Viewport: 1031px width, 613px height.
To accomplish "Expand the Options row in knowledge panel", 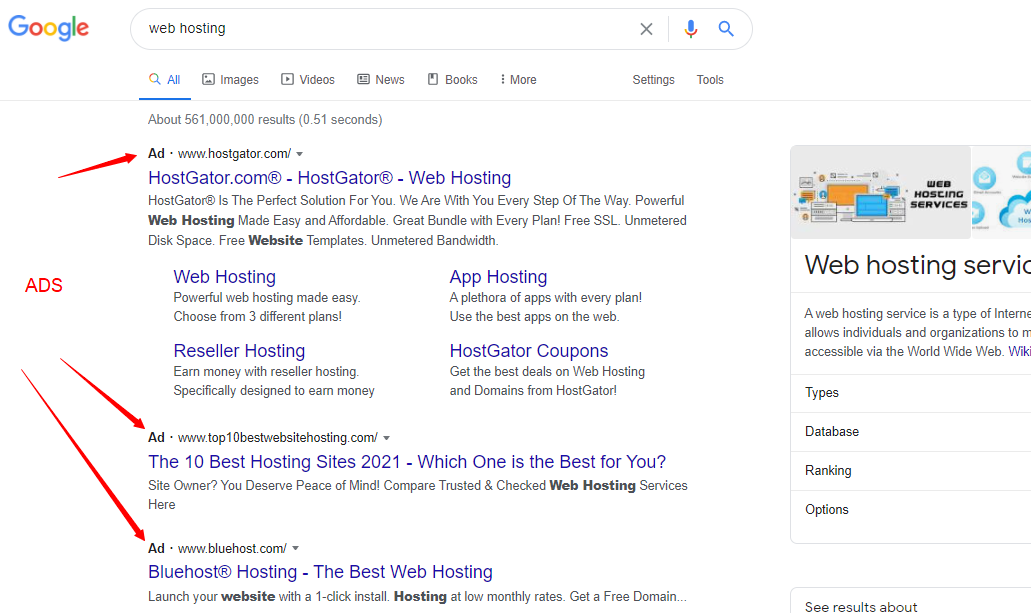I will (911, 509).
